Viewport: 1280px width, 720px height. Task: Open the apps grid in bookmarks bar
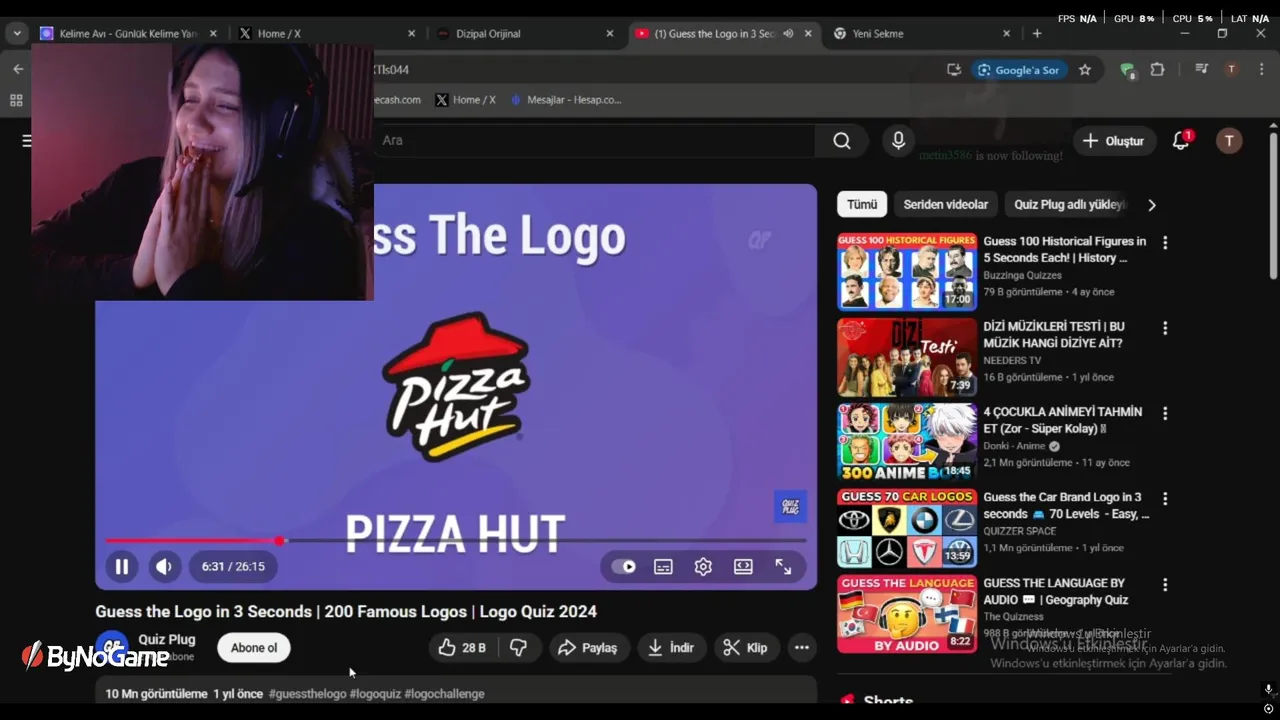(16, 100)
